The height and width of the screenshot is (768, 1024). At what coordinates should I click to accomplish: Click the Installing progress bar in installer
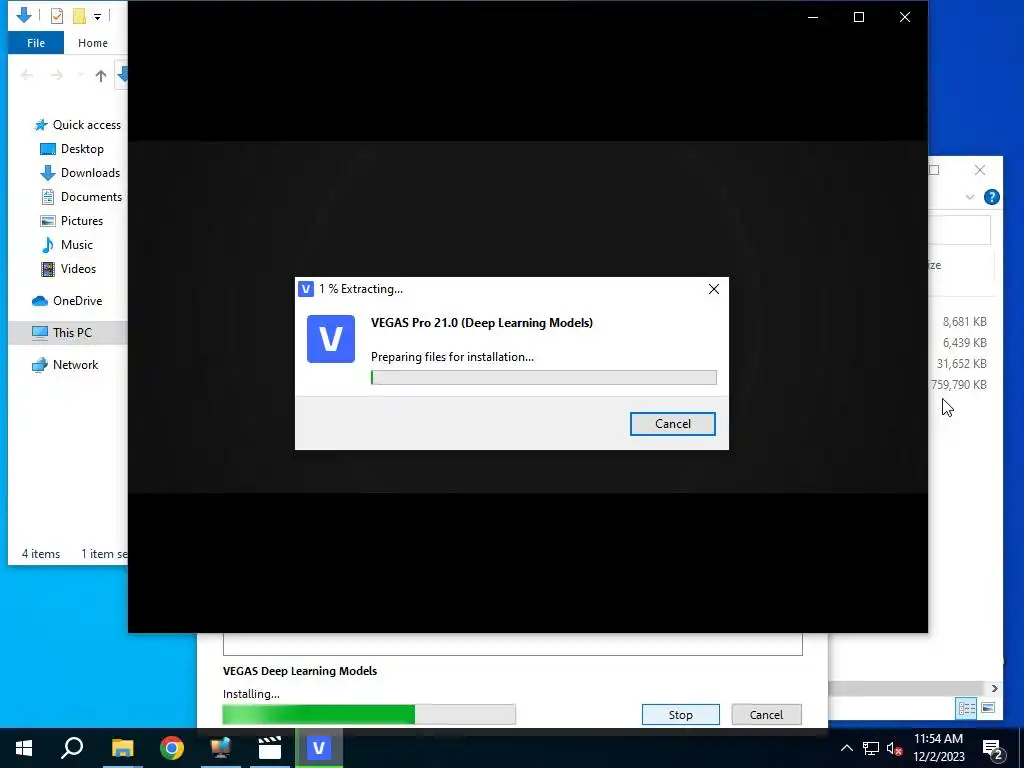tap(369, 714)
